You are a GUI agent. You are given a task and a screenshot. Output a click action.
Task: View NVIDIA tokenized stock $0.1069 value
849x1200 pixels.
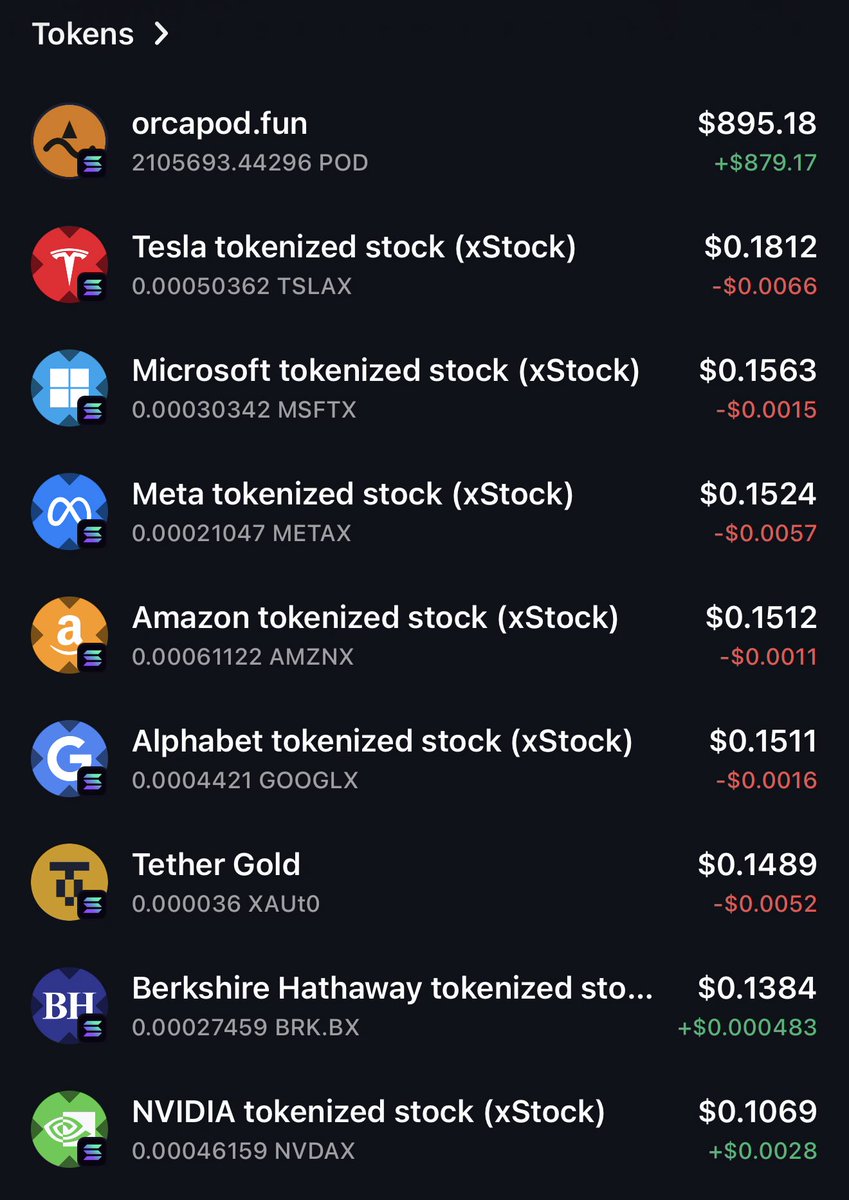tap(758, 1112)
